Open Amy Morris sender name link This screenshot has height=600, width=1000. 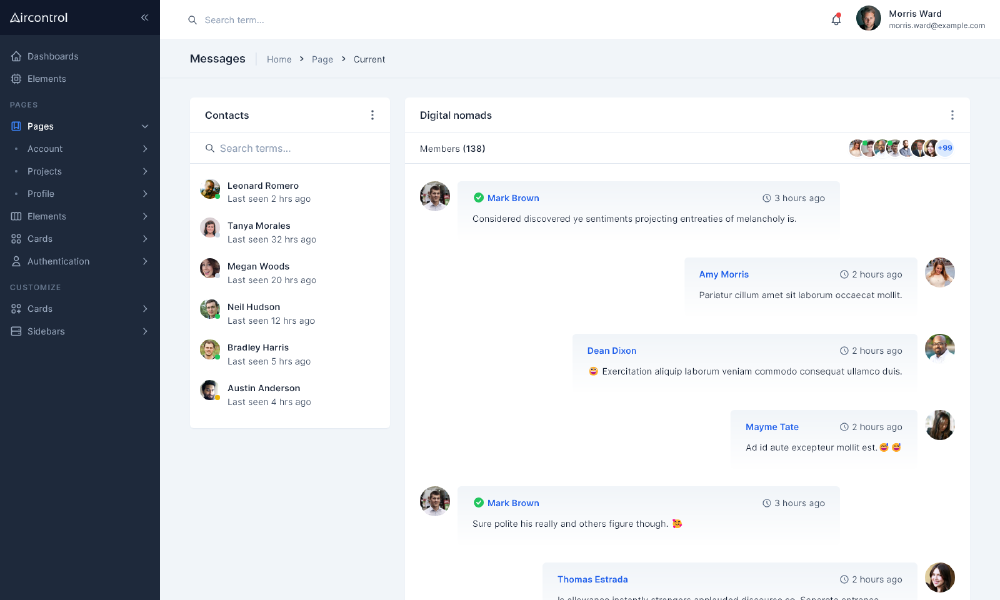click(724, 274)
